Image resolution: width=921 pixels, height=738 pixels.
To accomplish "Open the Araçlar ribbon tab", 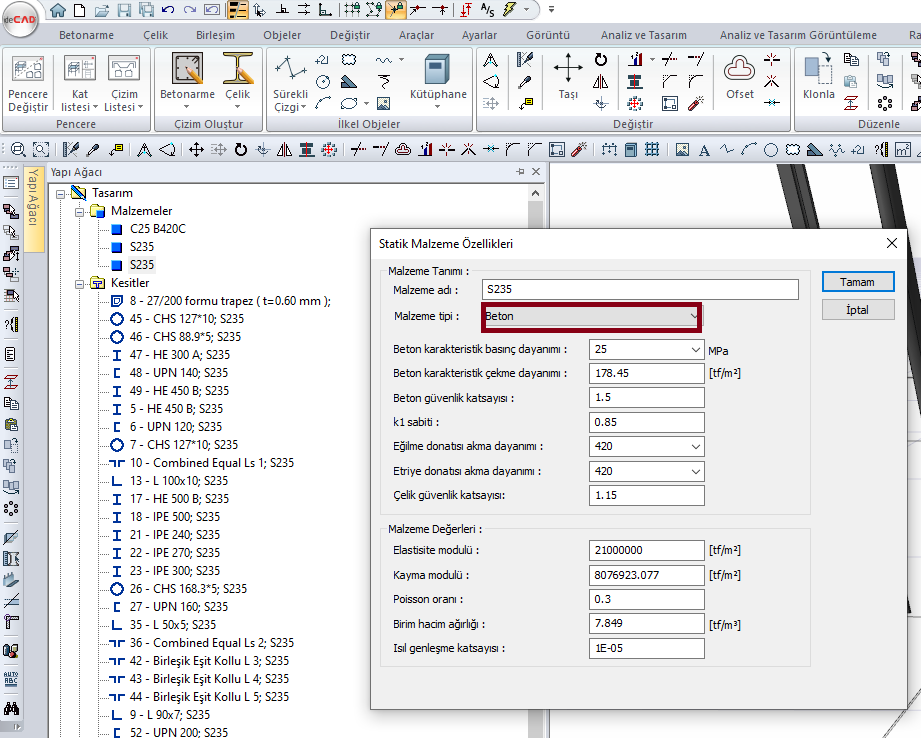I will point(416,35).
